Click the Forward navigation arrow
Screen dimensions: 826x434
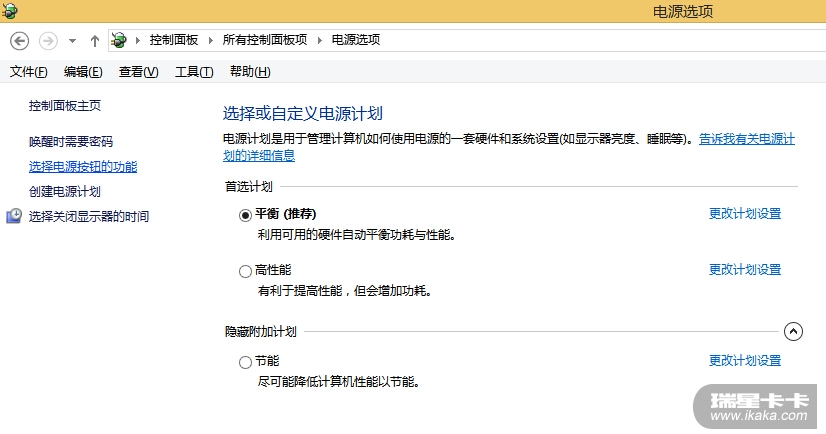pyautogui.click(x=48, y=41)
